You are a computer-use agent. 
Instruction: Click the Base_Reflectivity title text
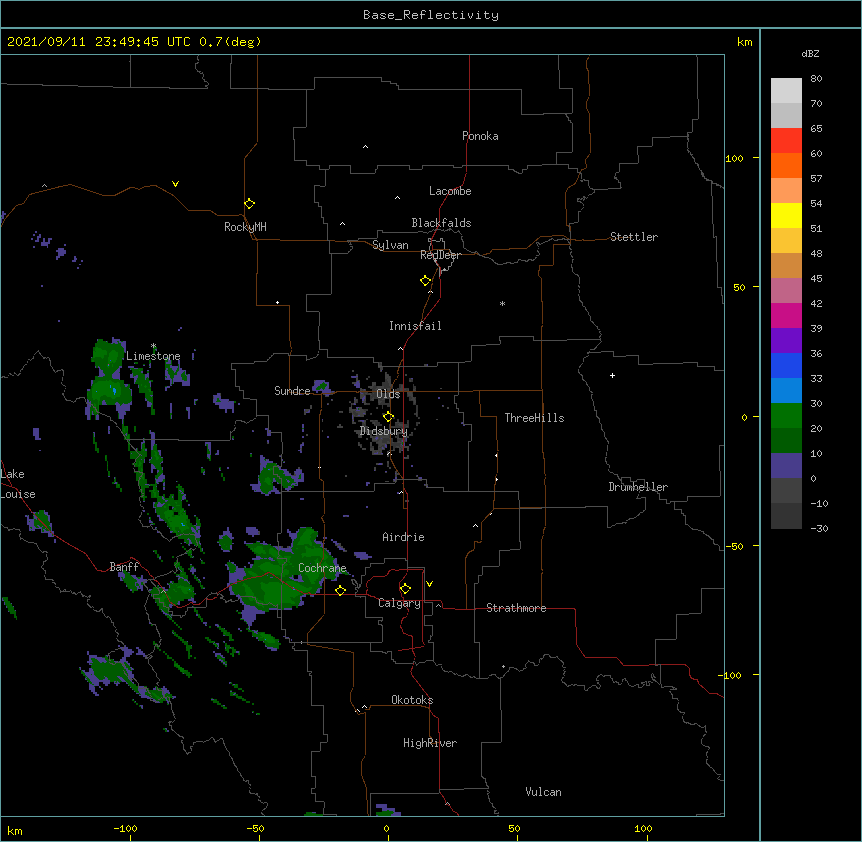point(431,15)
